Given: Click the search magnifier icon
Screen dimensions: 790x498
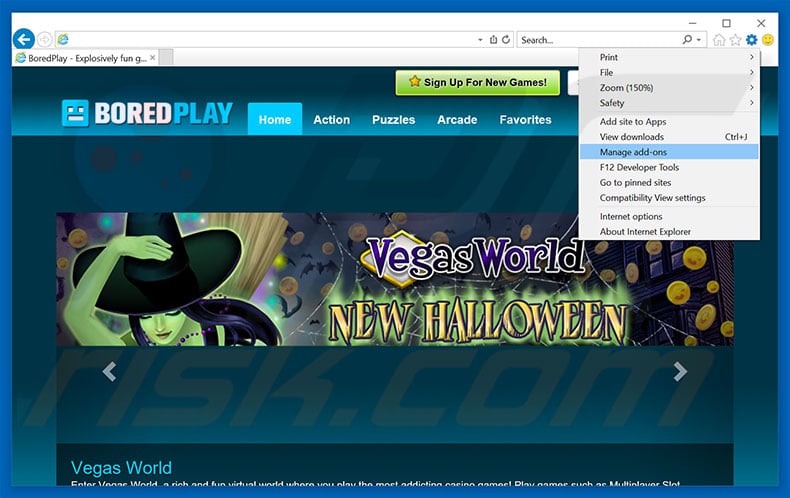Looking at the screenshot, I should [x=687, y=39].
